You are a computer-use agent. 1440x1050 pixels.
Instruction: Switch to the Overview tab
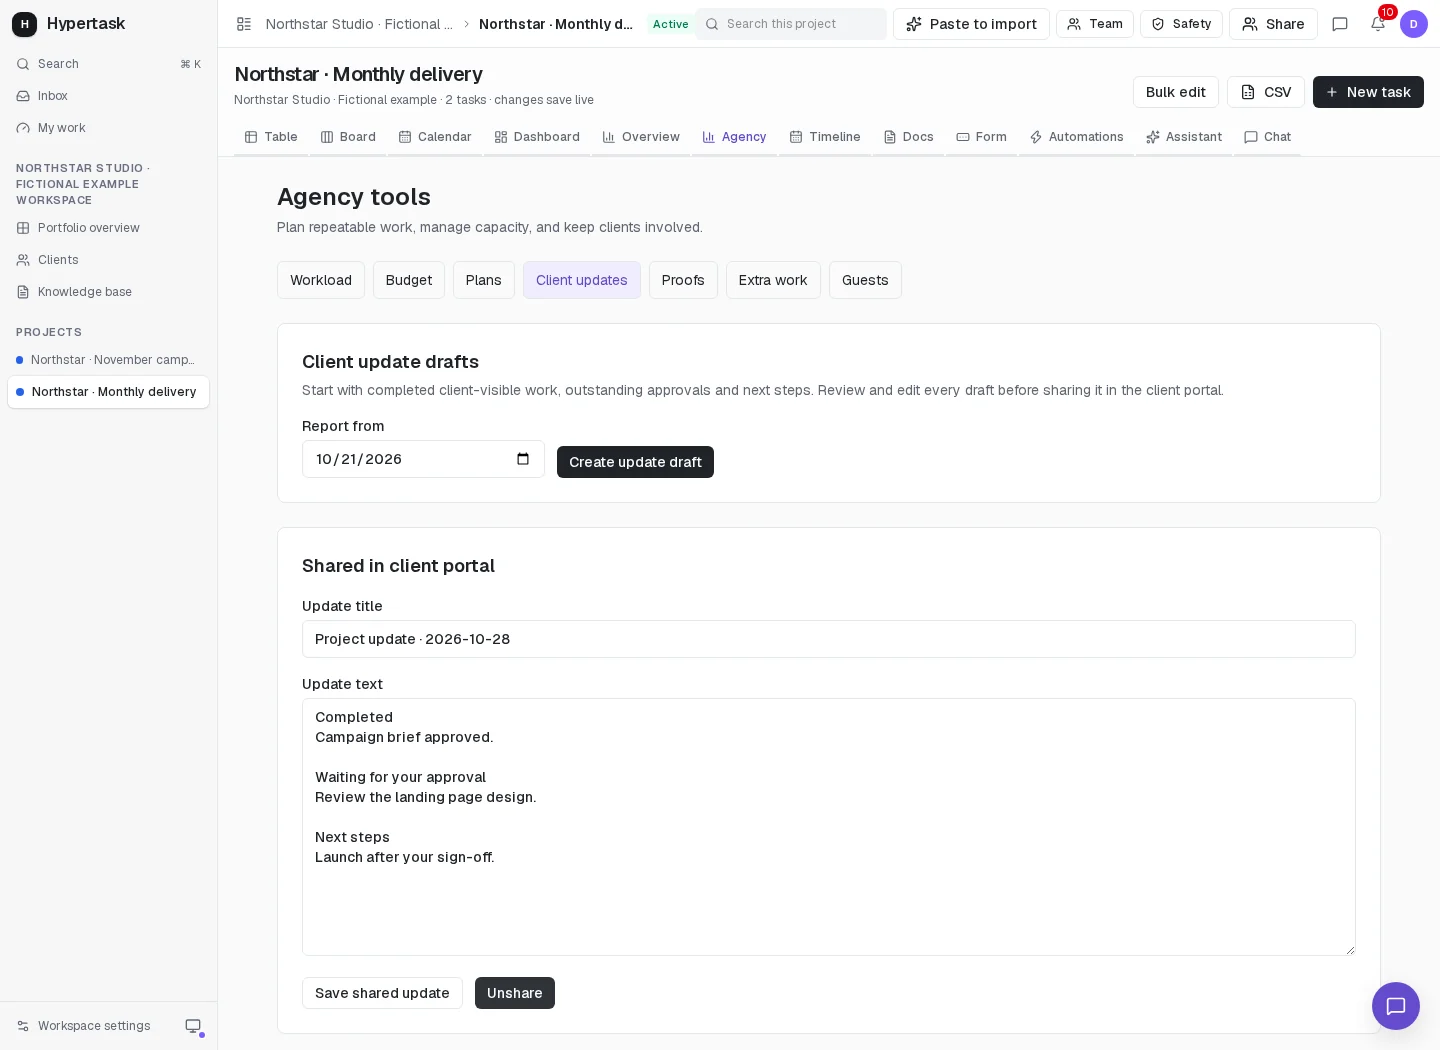641,137
